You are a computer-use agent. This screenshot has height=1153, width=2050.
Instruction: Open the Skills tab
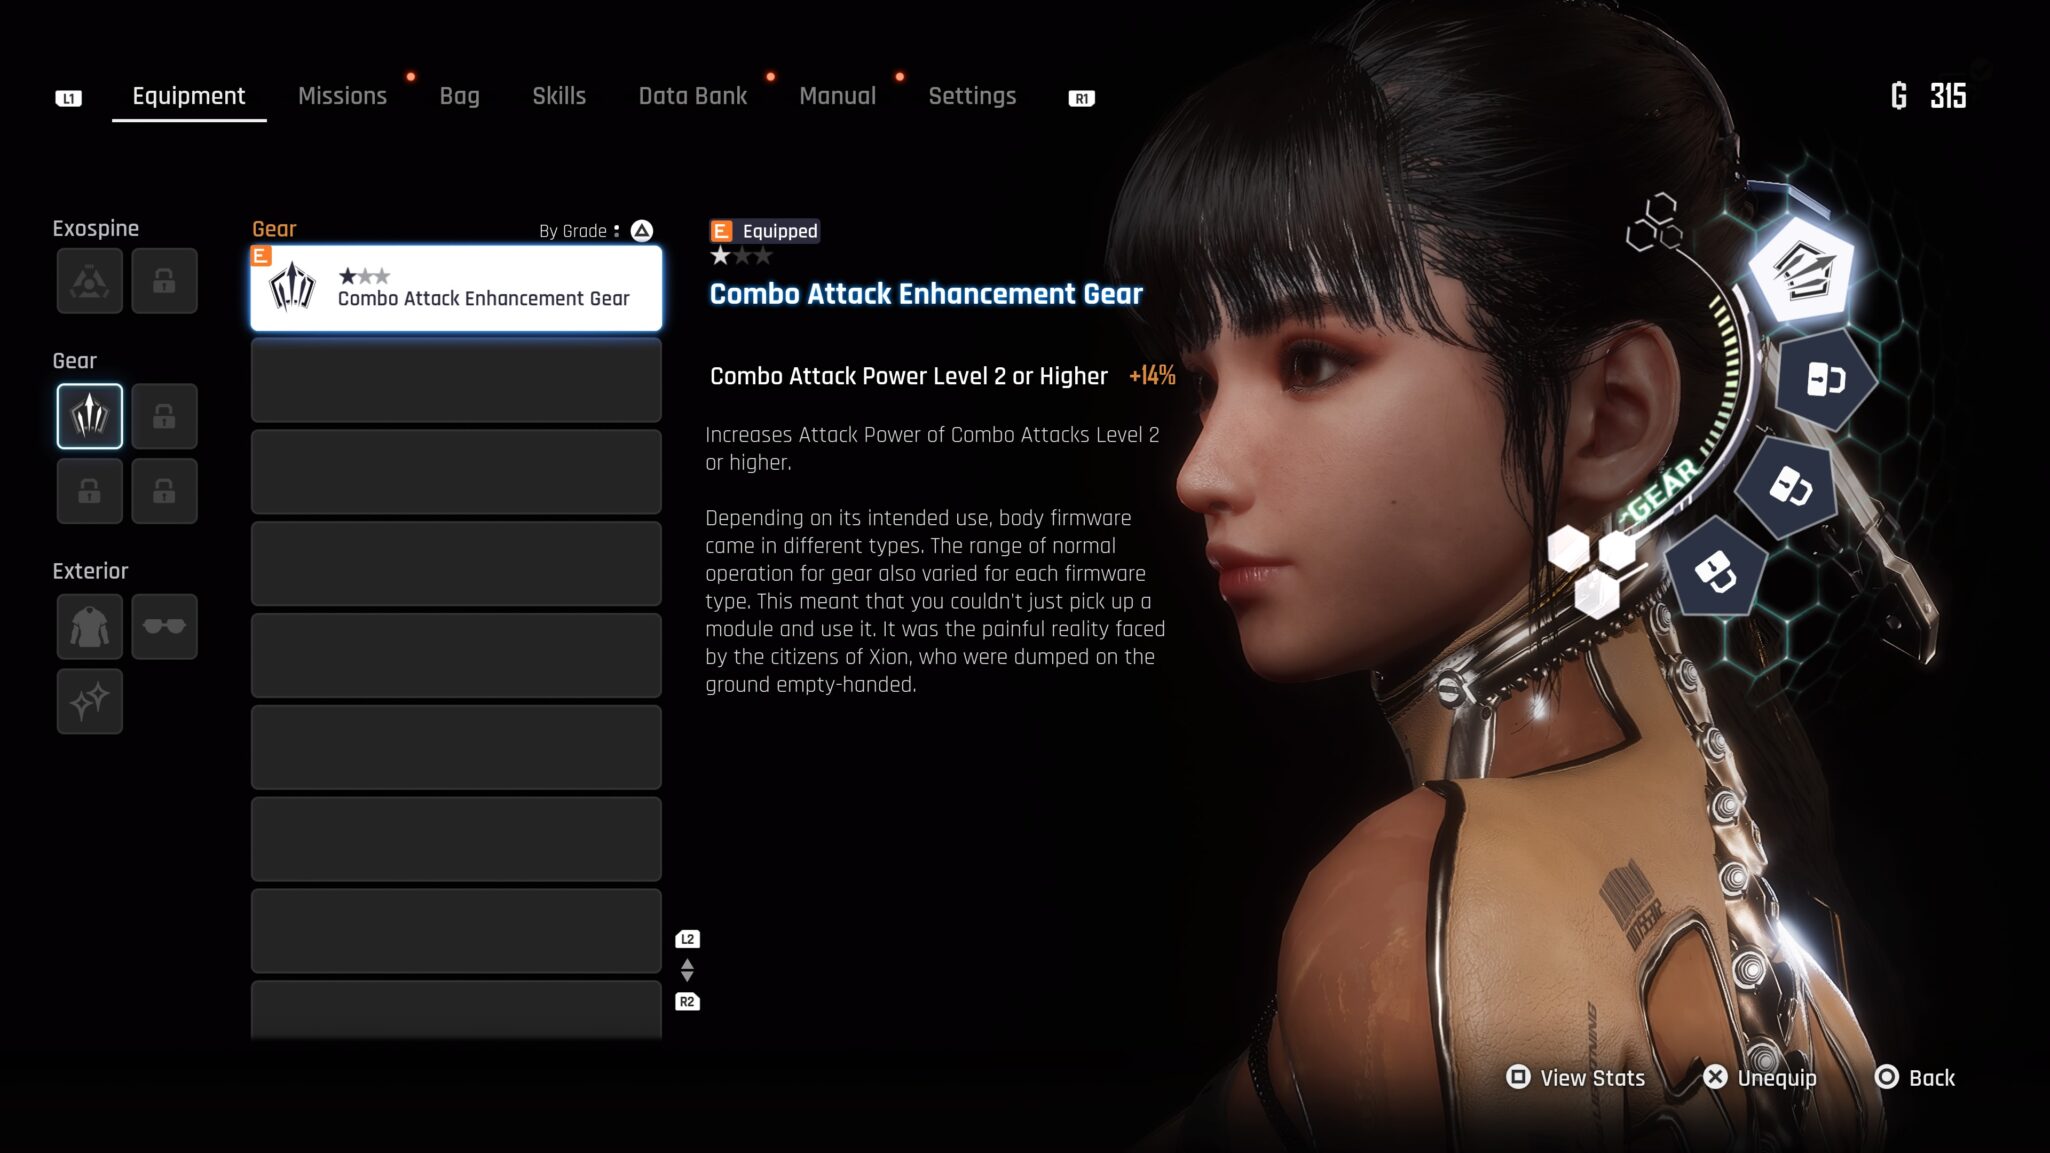pos(558,96)
